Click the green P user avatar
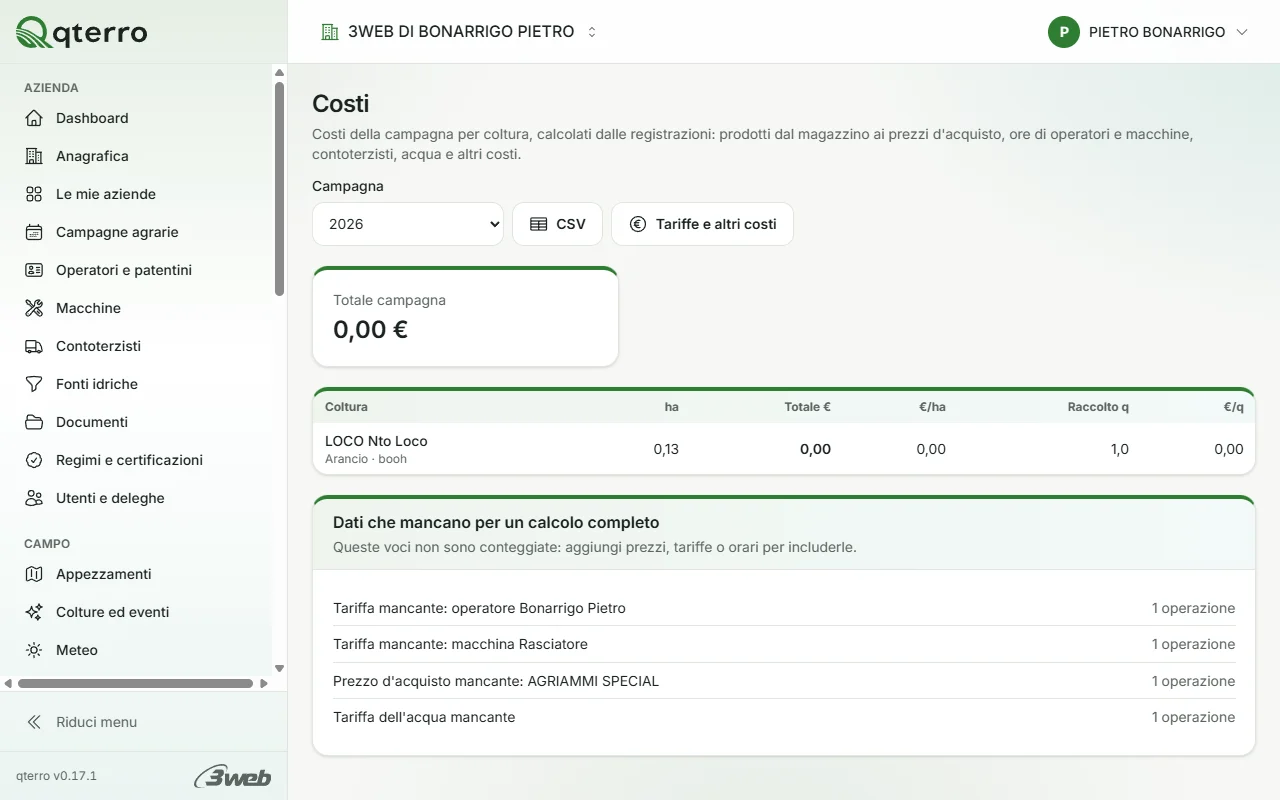Viewport: 1280px width, 800px height. click(1064, 32)
